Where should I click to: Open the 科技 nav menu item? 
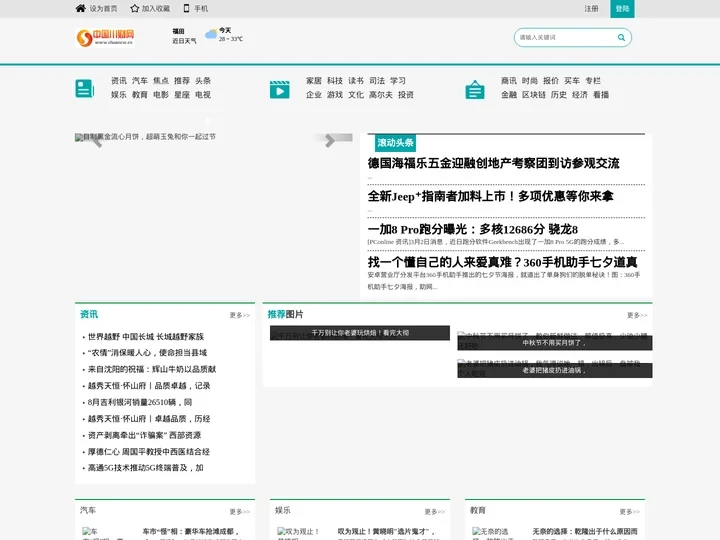click(x=335, y=81)
